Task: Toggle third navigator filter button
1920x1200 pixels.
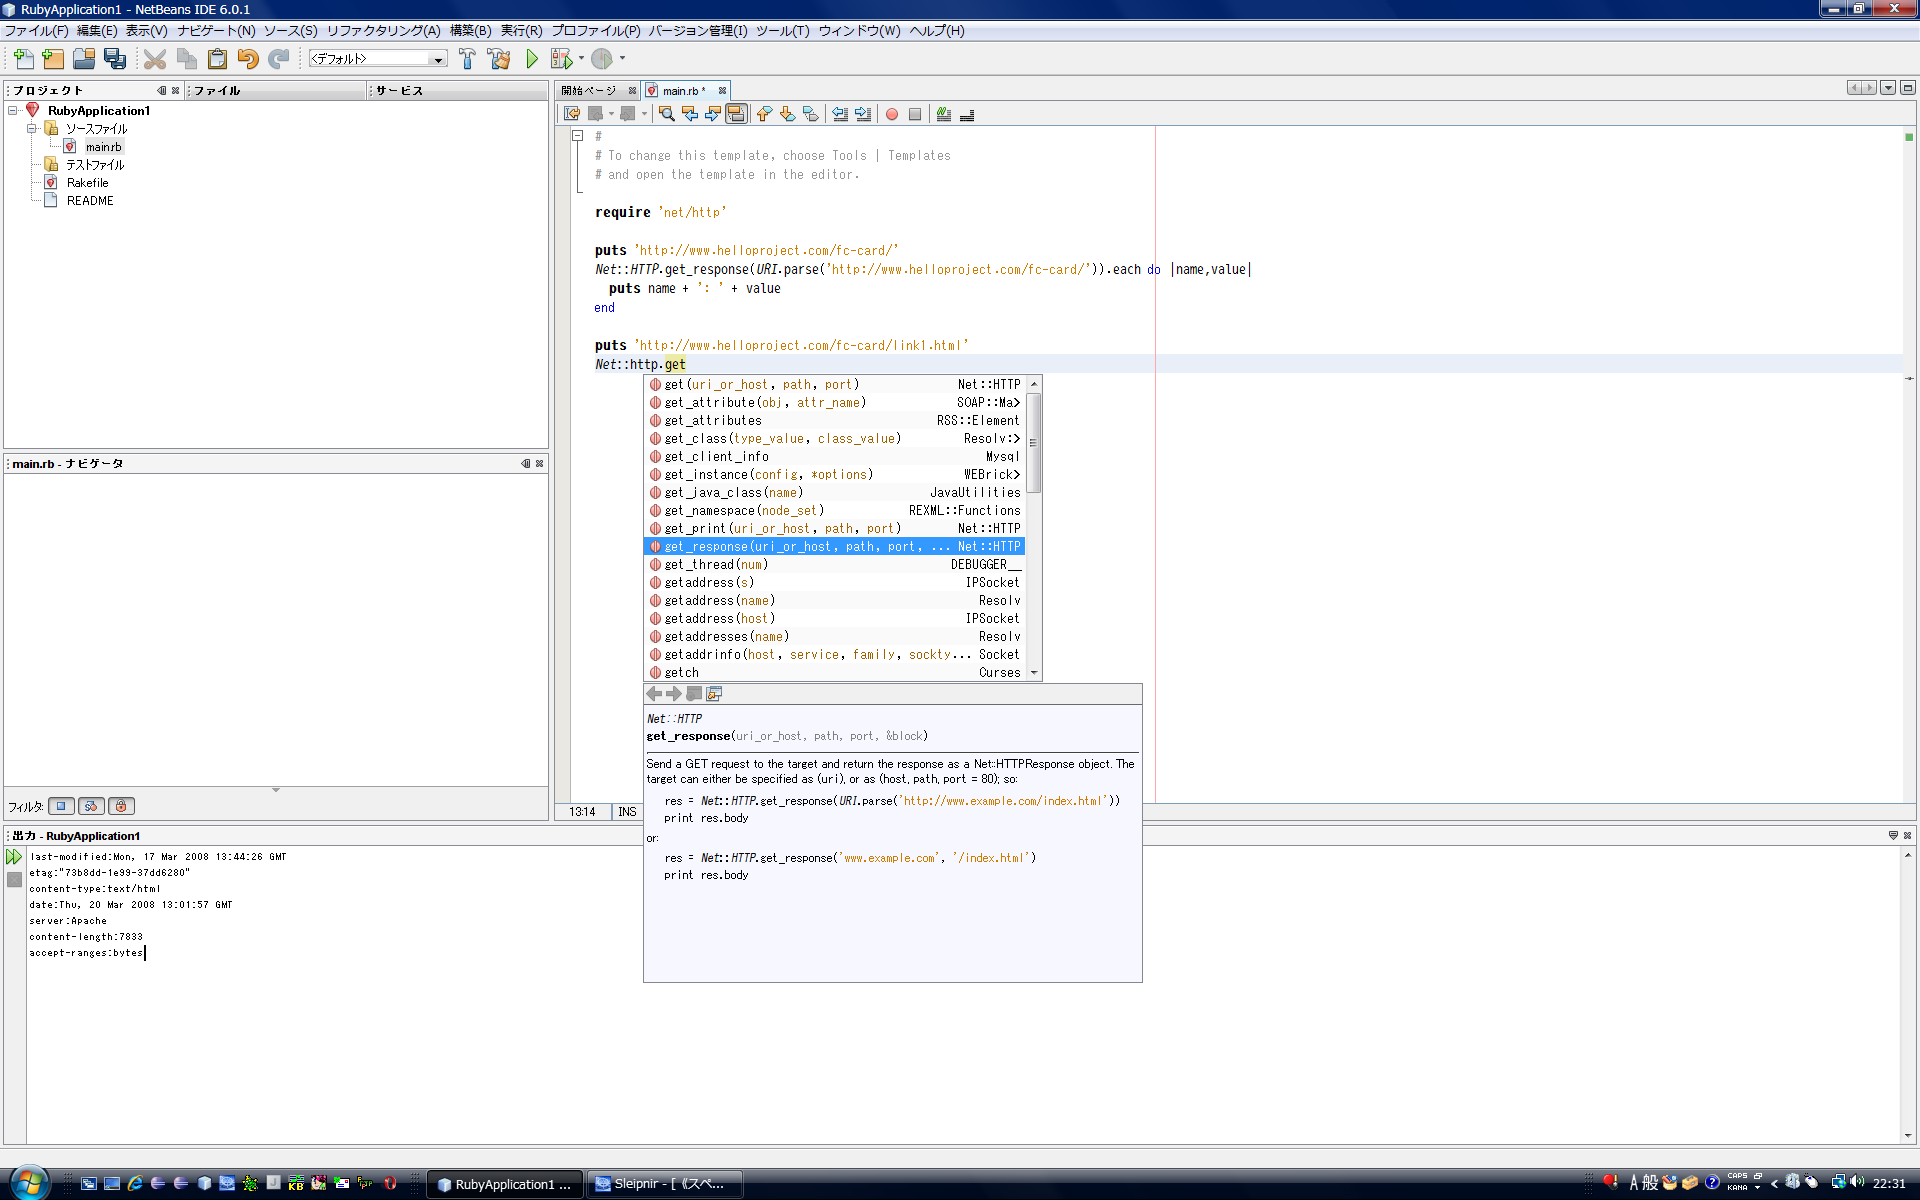Action: (121, 806)
